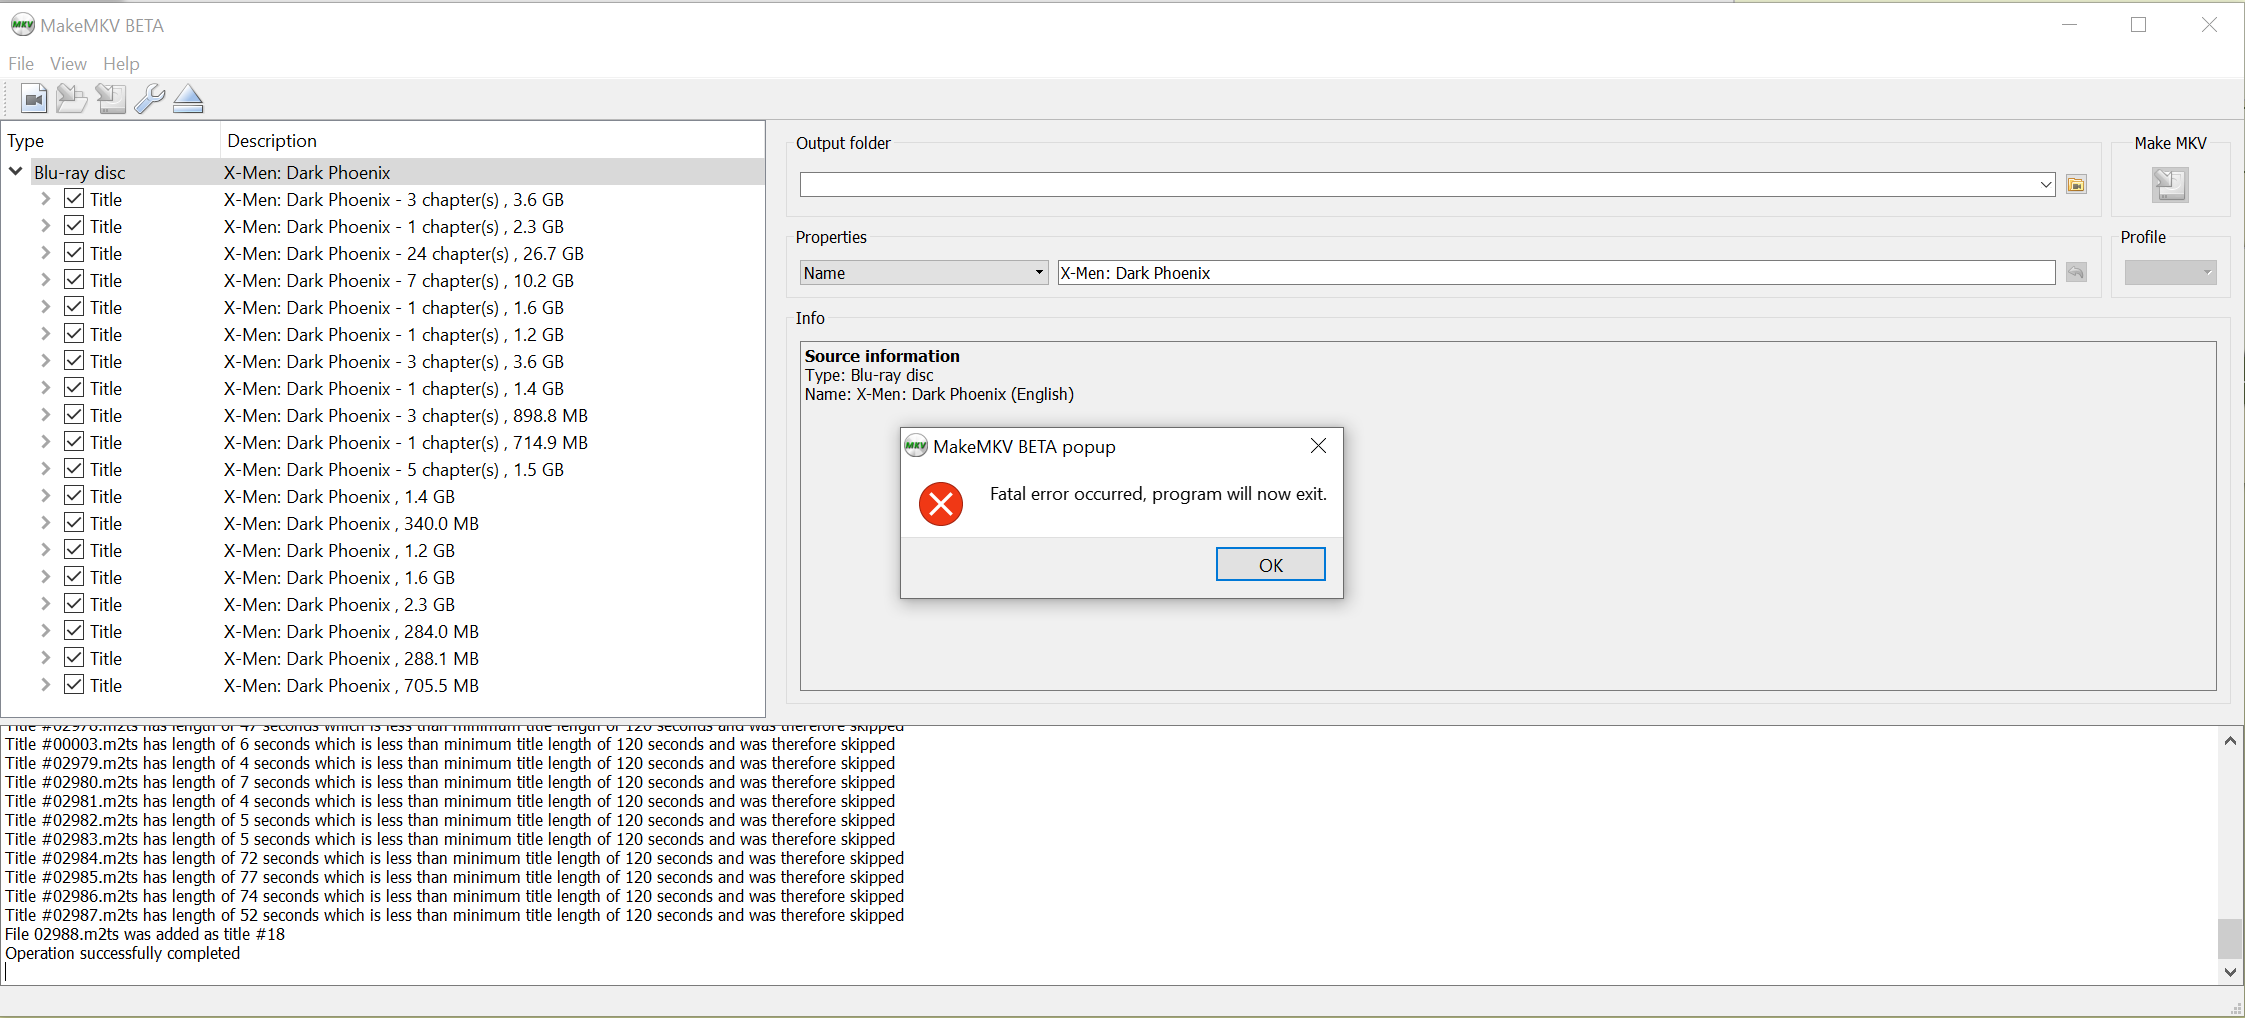
Task: Select the X-Men: Dark Phoenix Blu-ray disc row
Action: point(383,172)
